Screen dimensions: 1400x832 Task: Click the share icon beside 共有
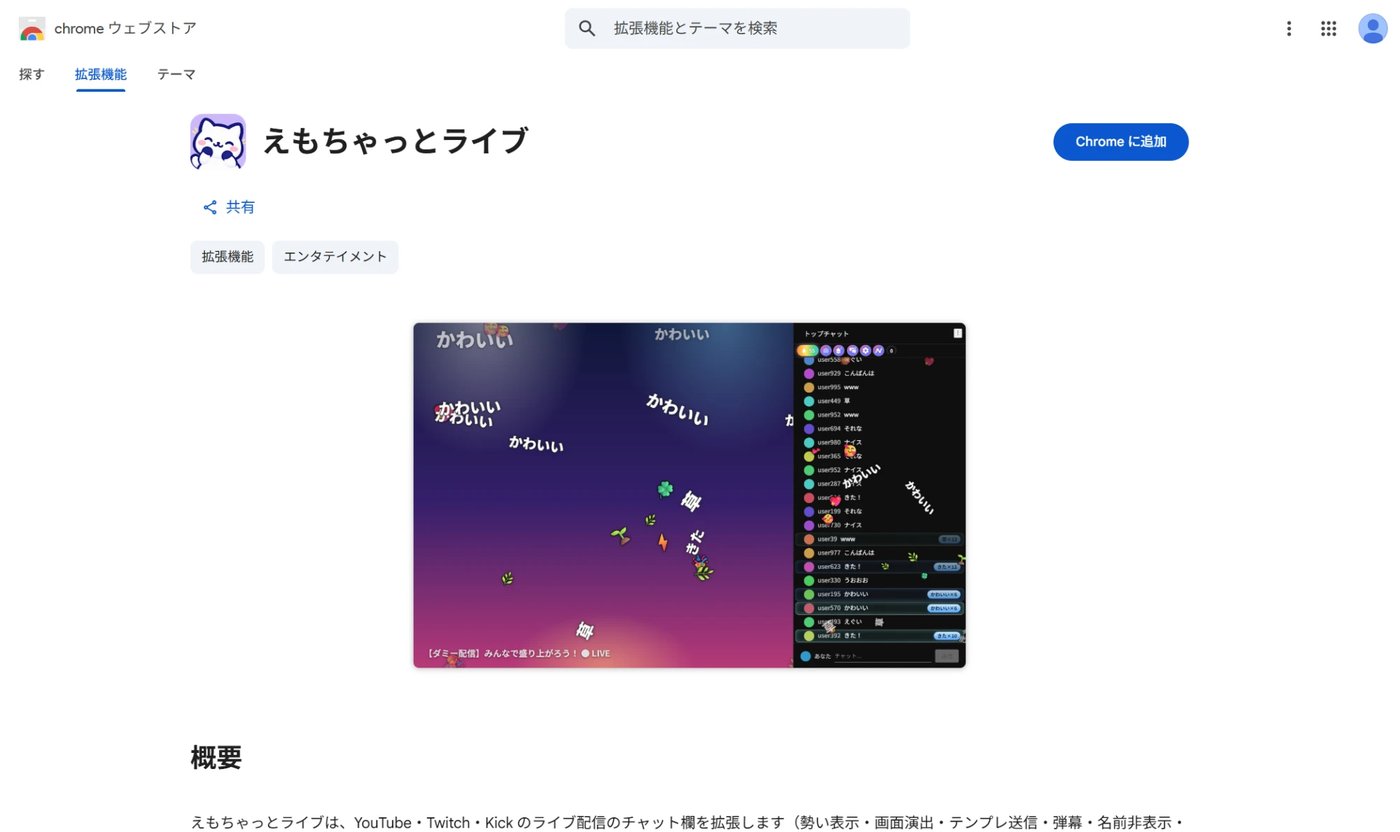pyautogui.click(x=210, y=207)
